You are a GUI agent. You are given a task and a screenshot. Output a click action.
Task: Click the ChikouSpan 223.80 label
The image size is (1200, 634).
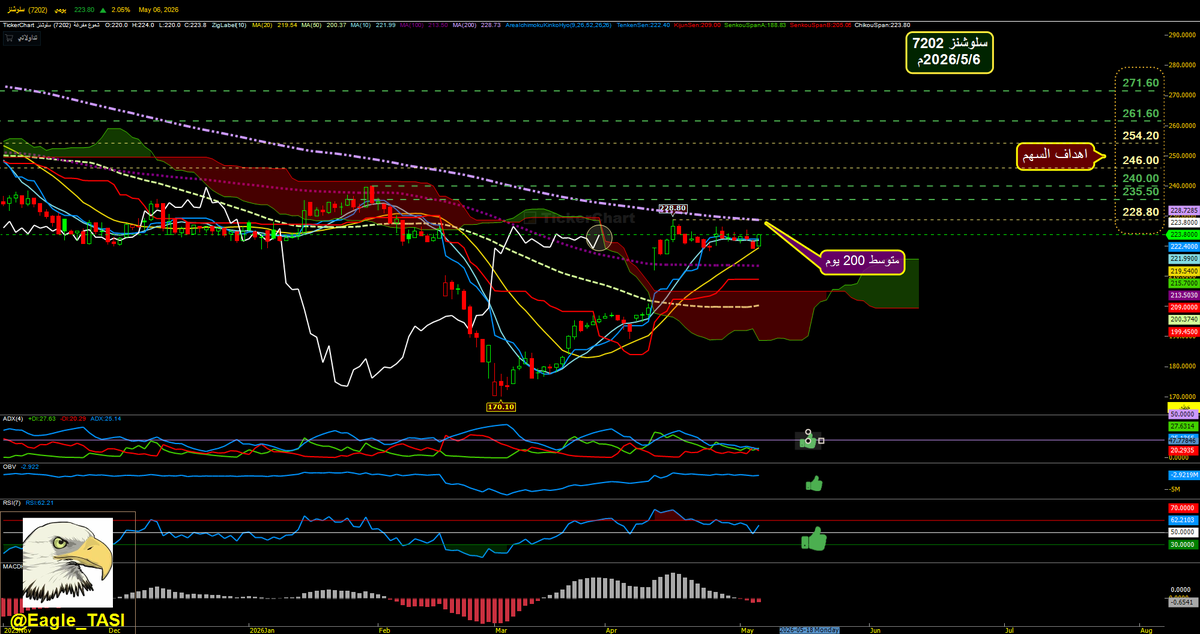pyautogui.click(x=882, y=25)
